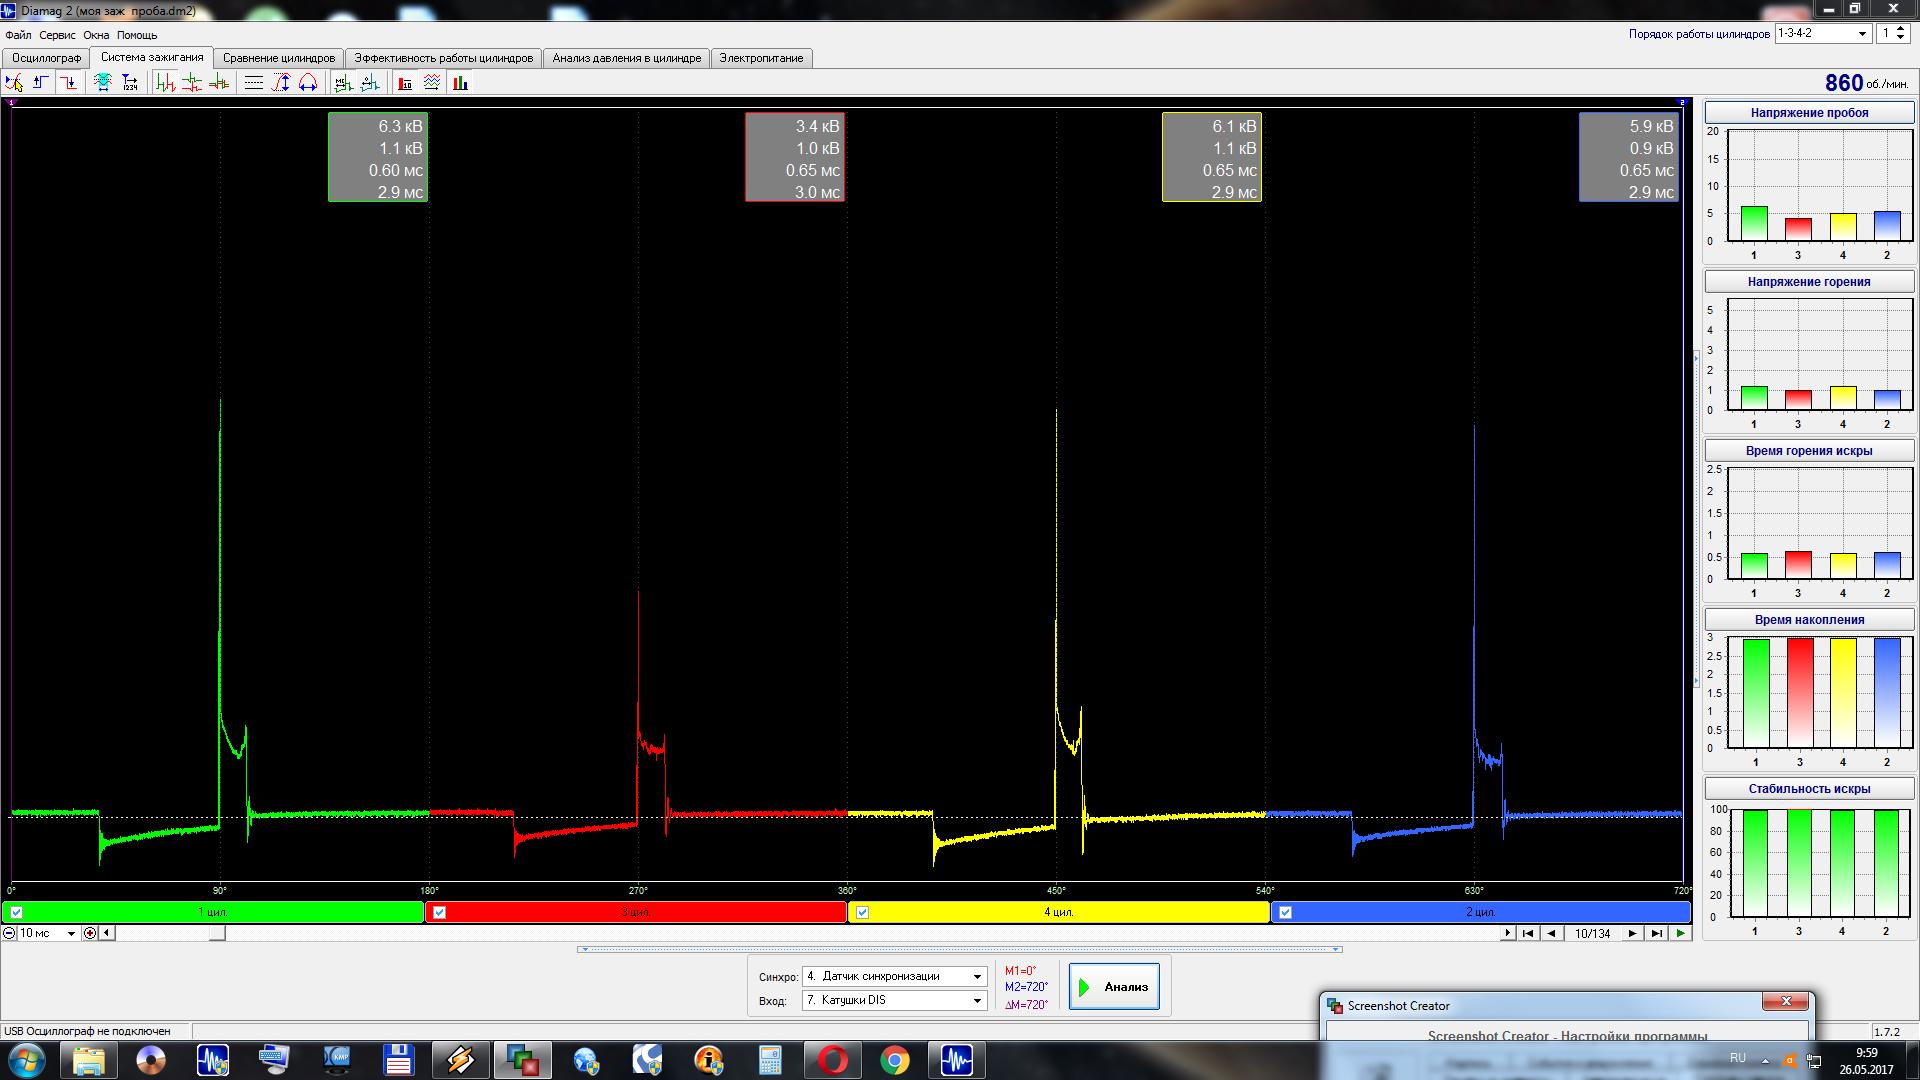Switch to Эффективность работы цилиндров tab
Viewport: 1920px width, 1080px height.
(x=444, y=58)
